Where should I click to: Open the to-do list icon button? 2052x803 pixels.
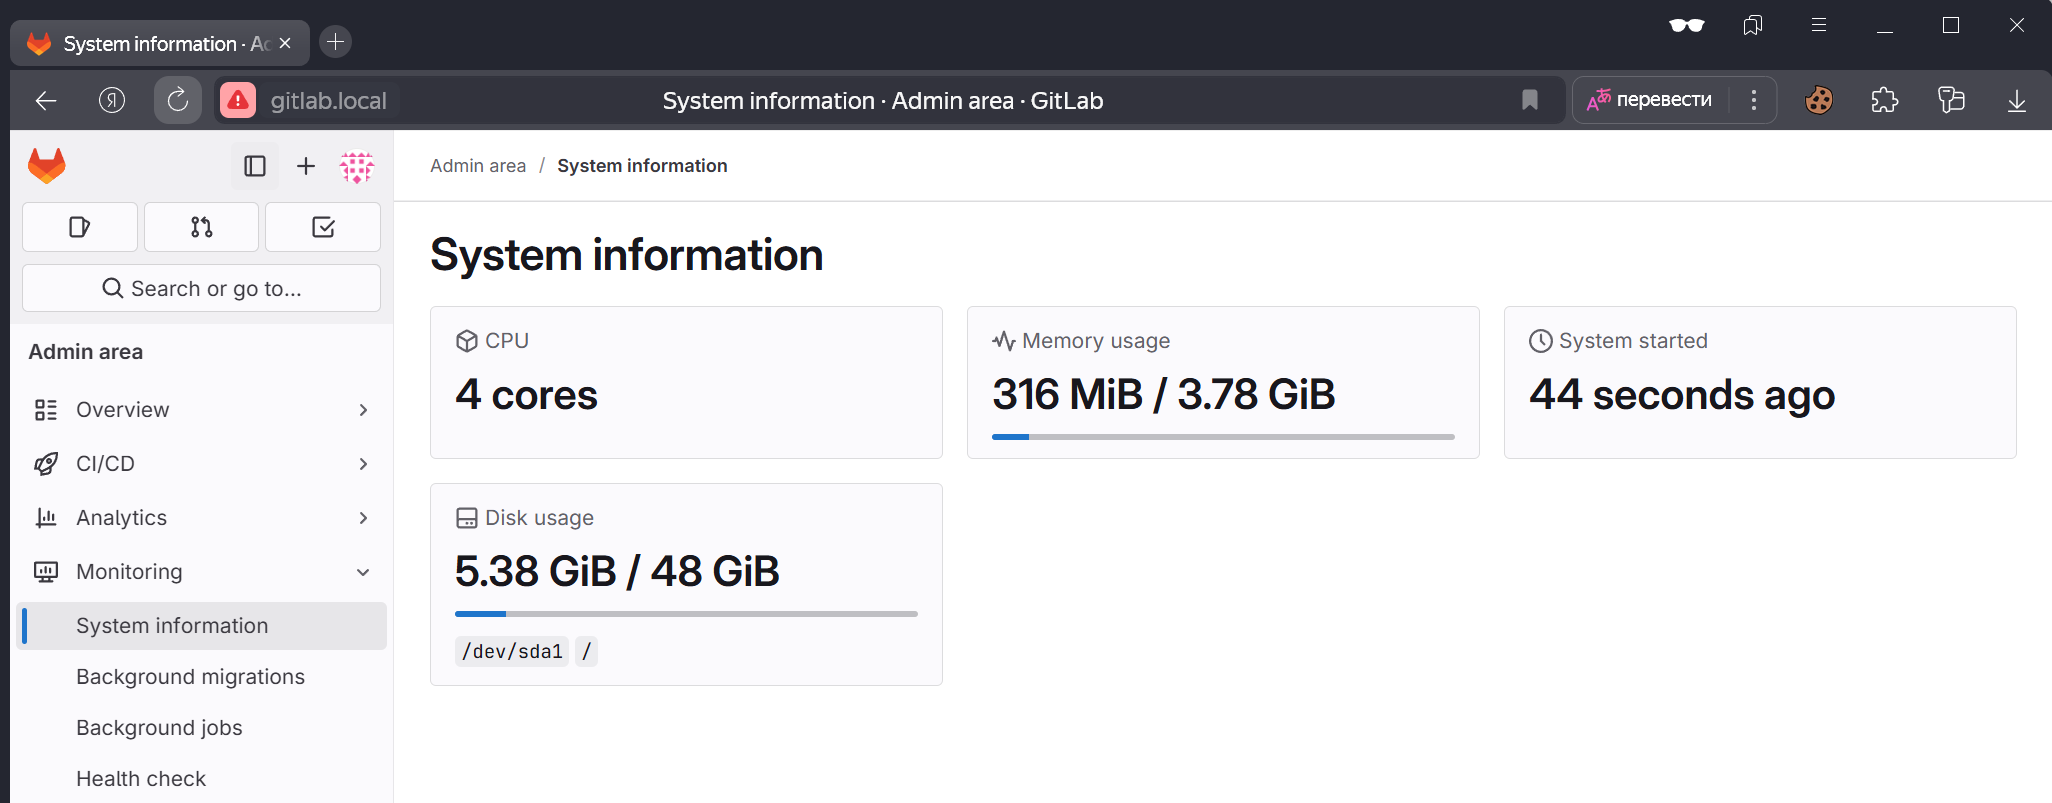click(323, 227)
